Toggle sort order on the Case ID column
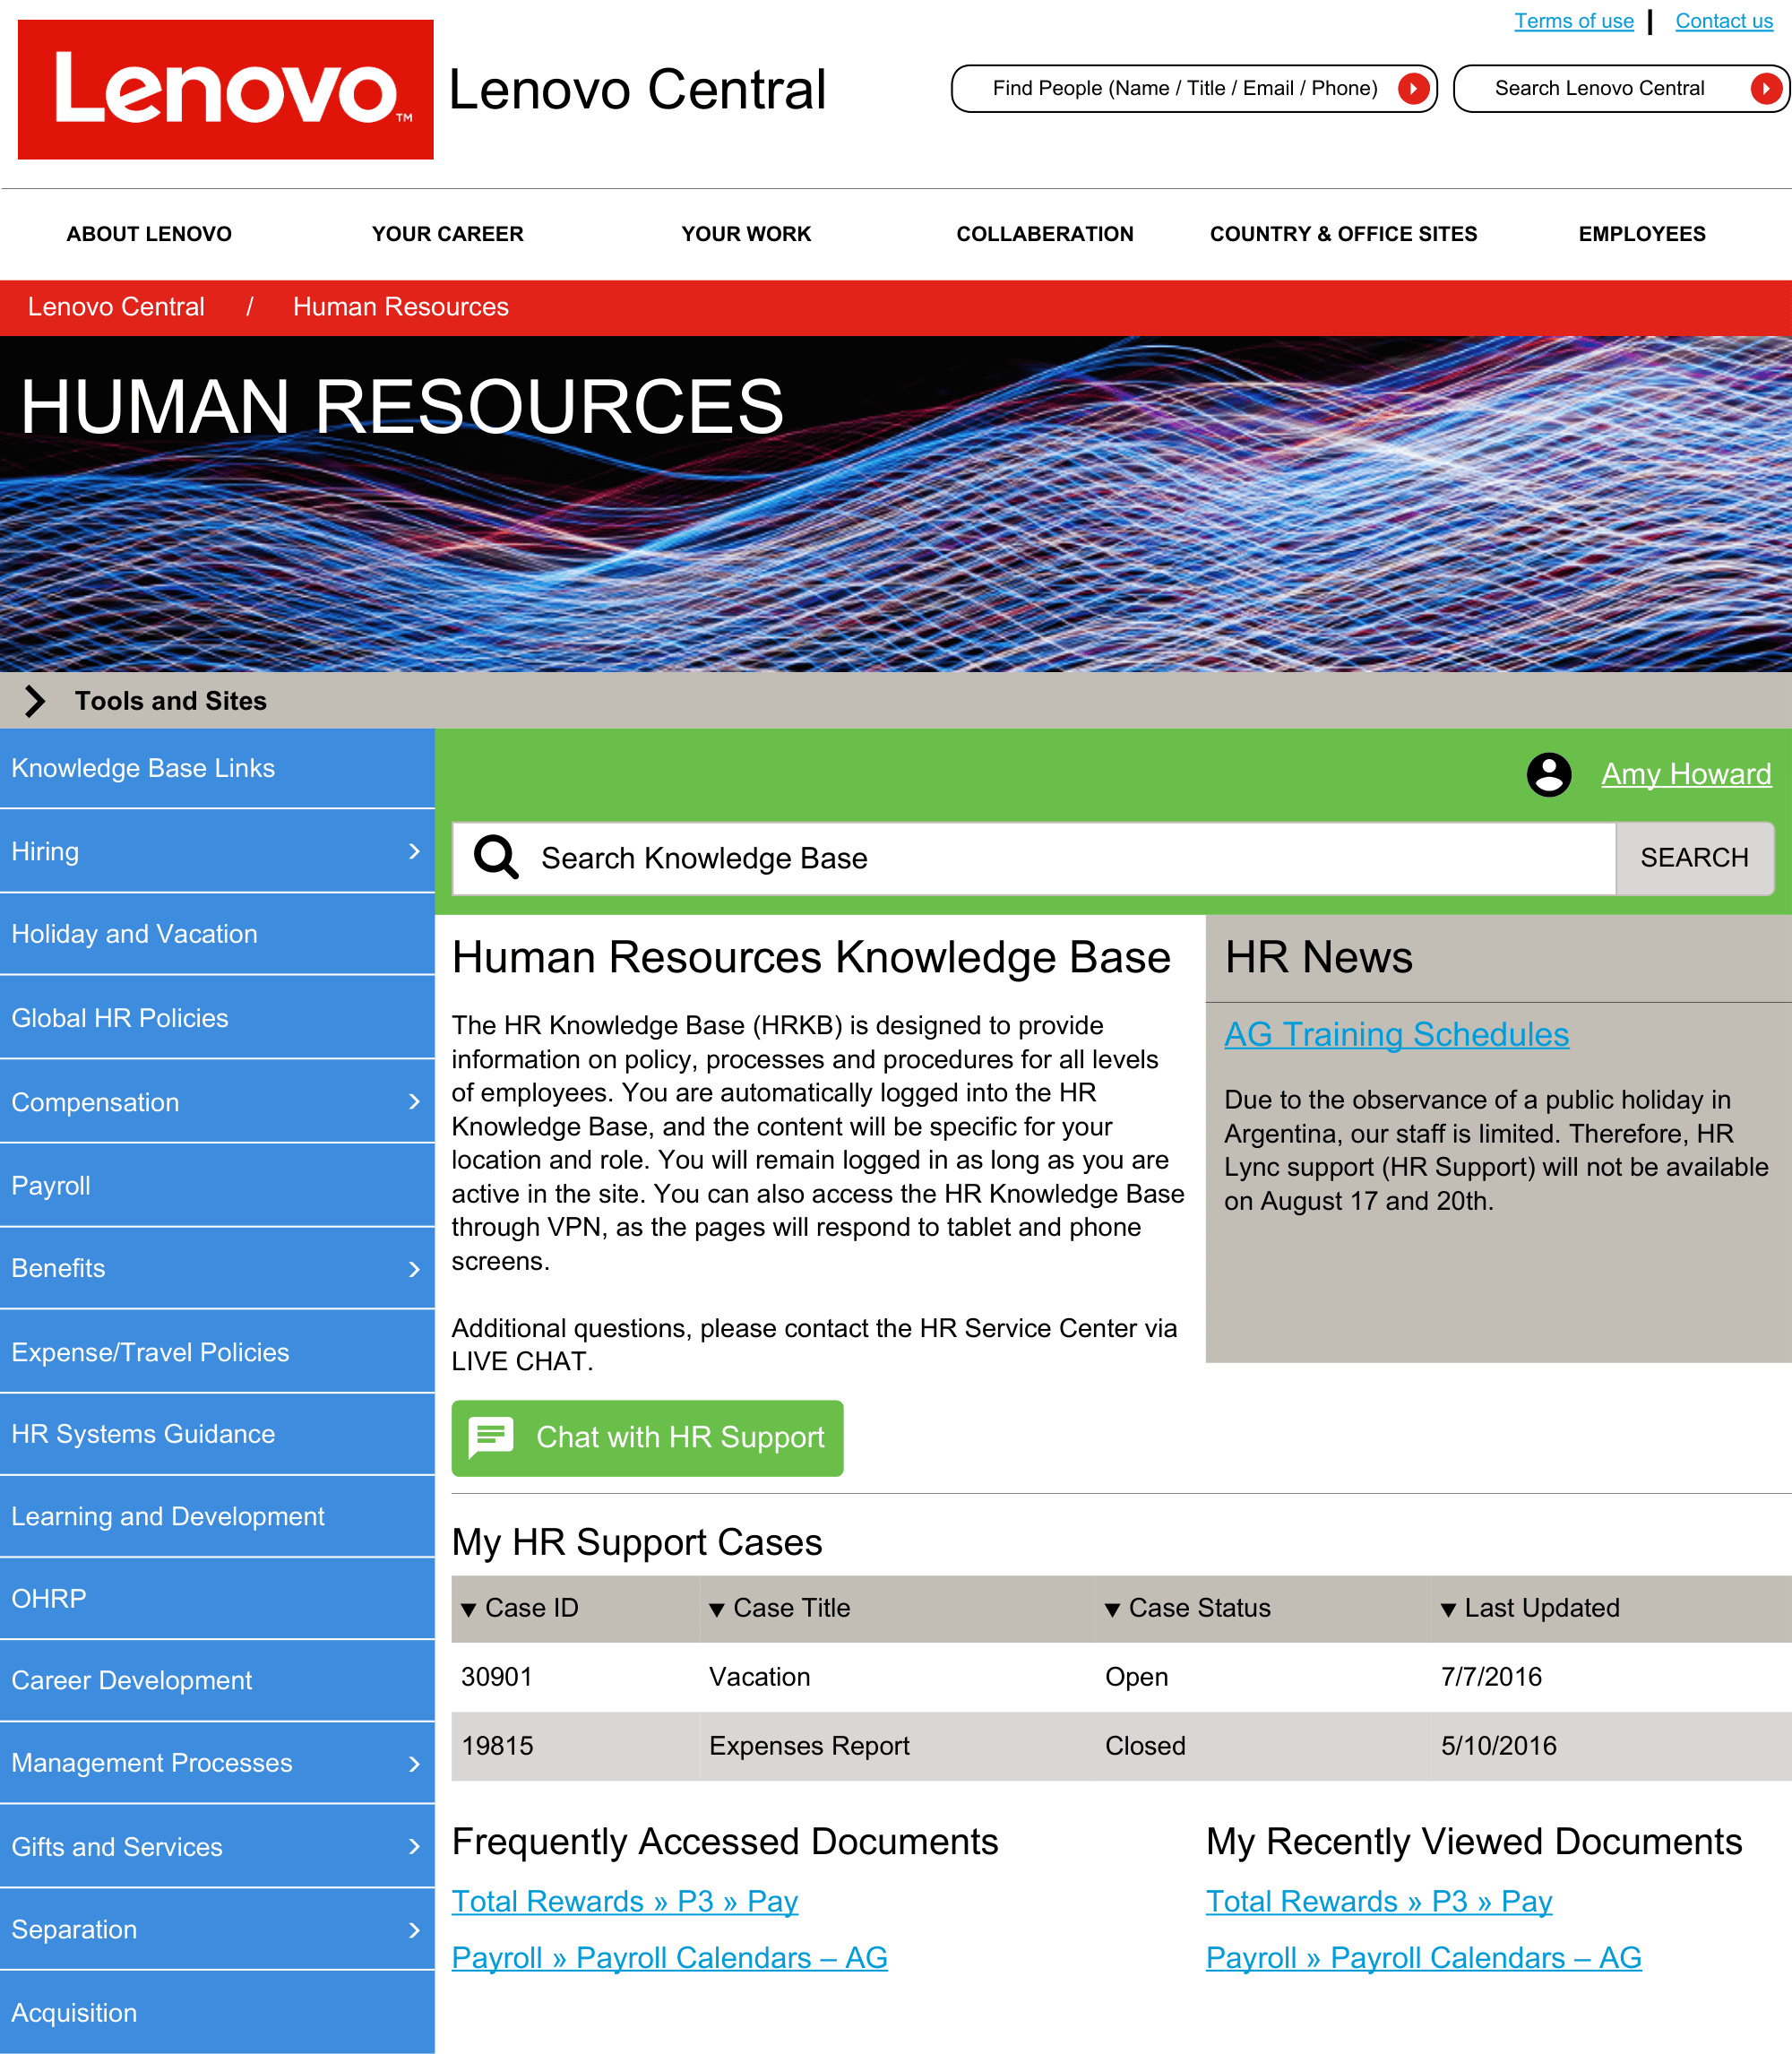Viewport: 1792px width, 2054px height. tap(469, 1608)
